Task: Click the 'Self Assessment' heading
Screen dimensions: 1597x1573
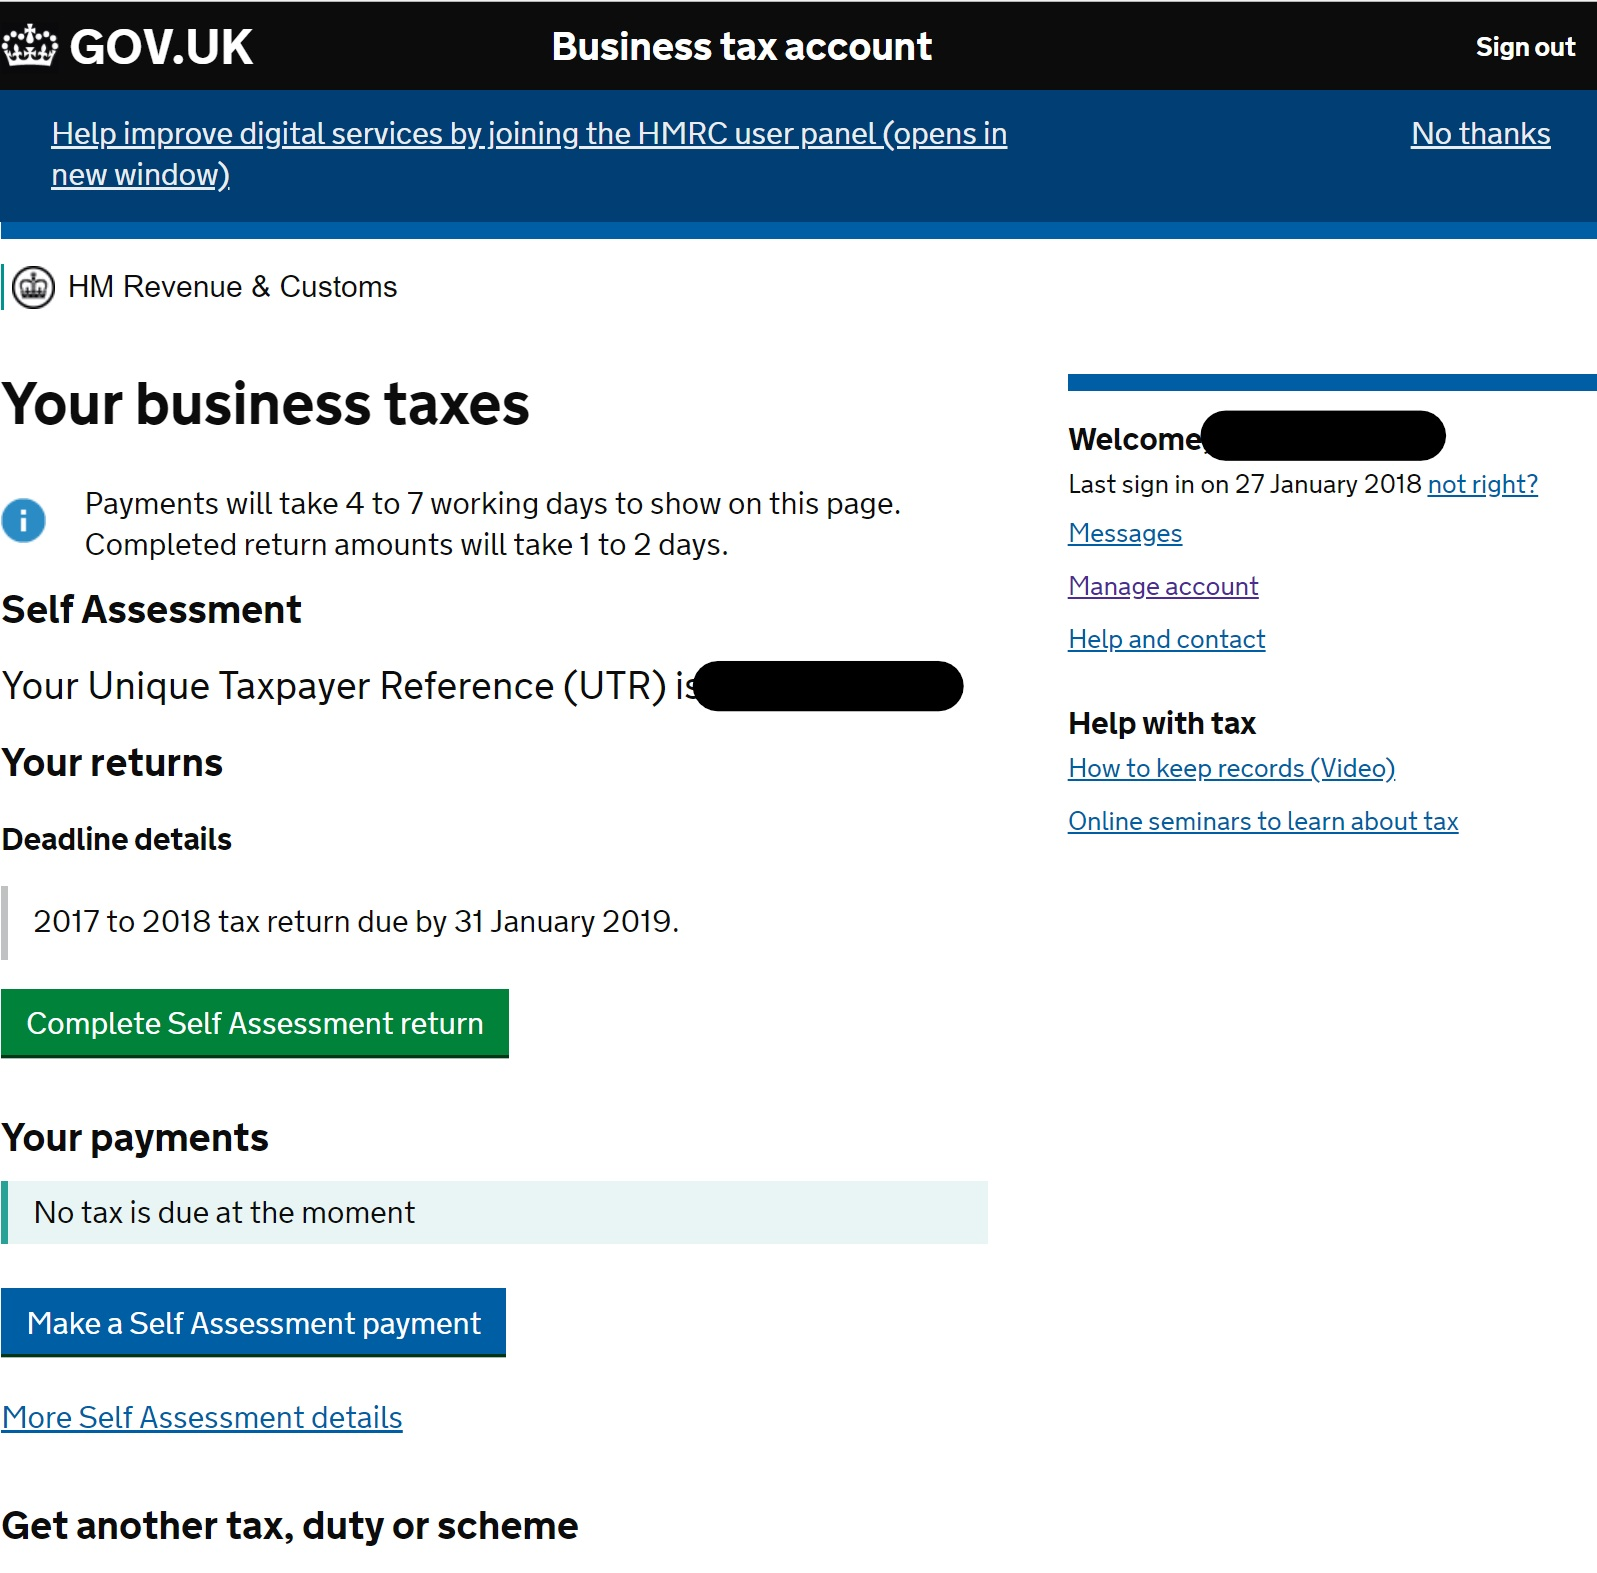Action: pos(152,609)
